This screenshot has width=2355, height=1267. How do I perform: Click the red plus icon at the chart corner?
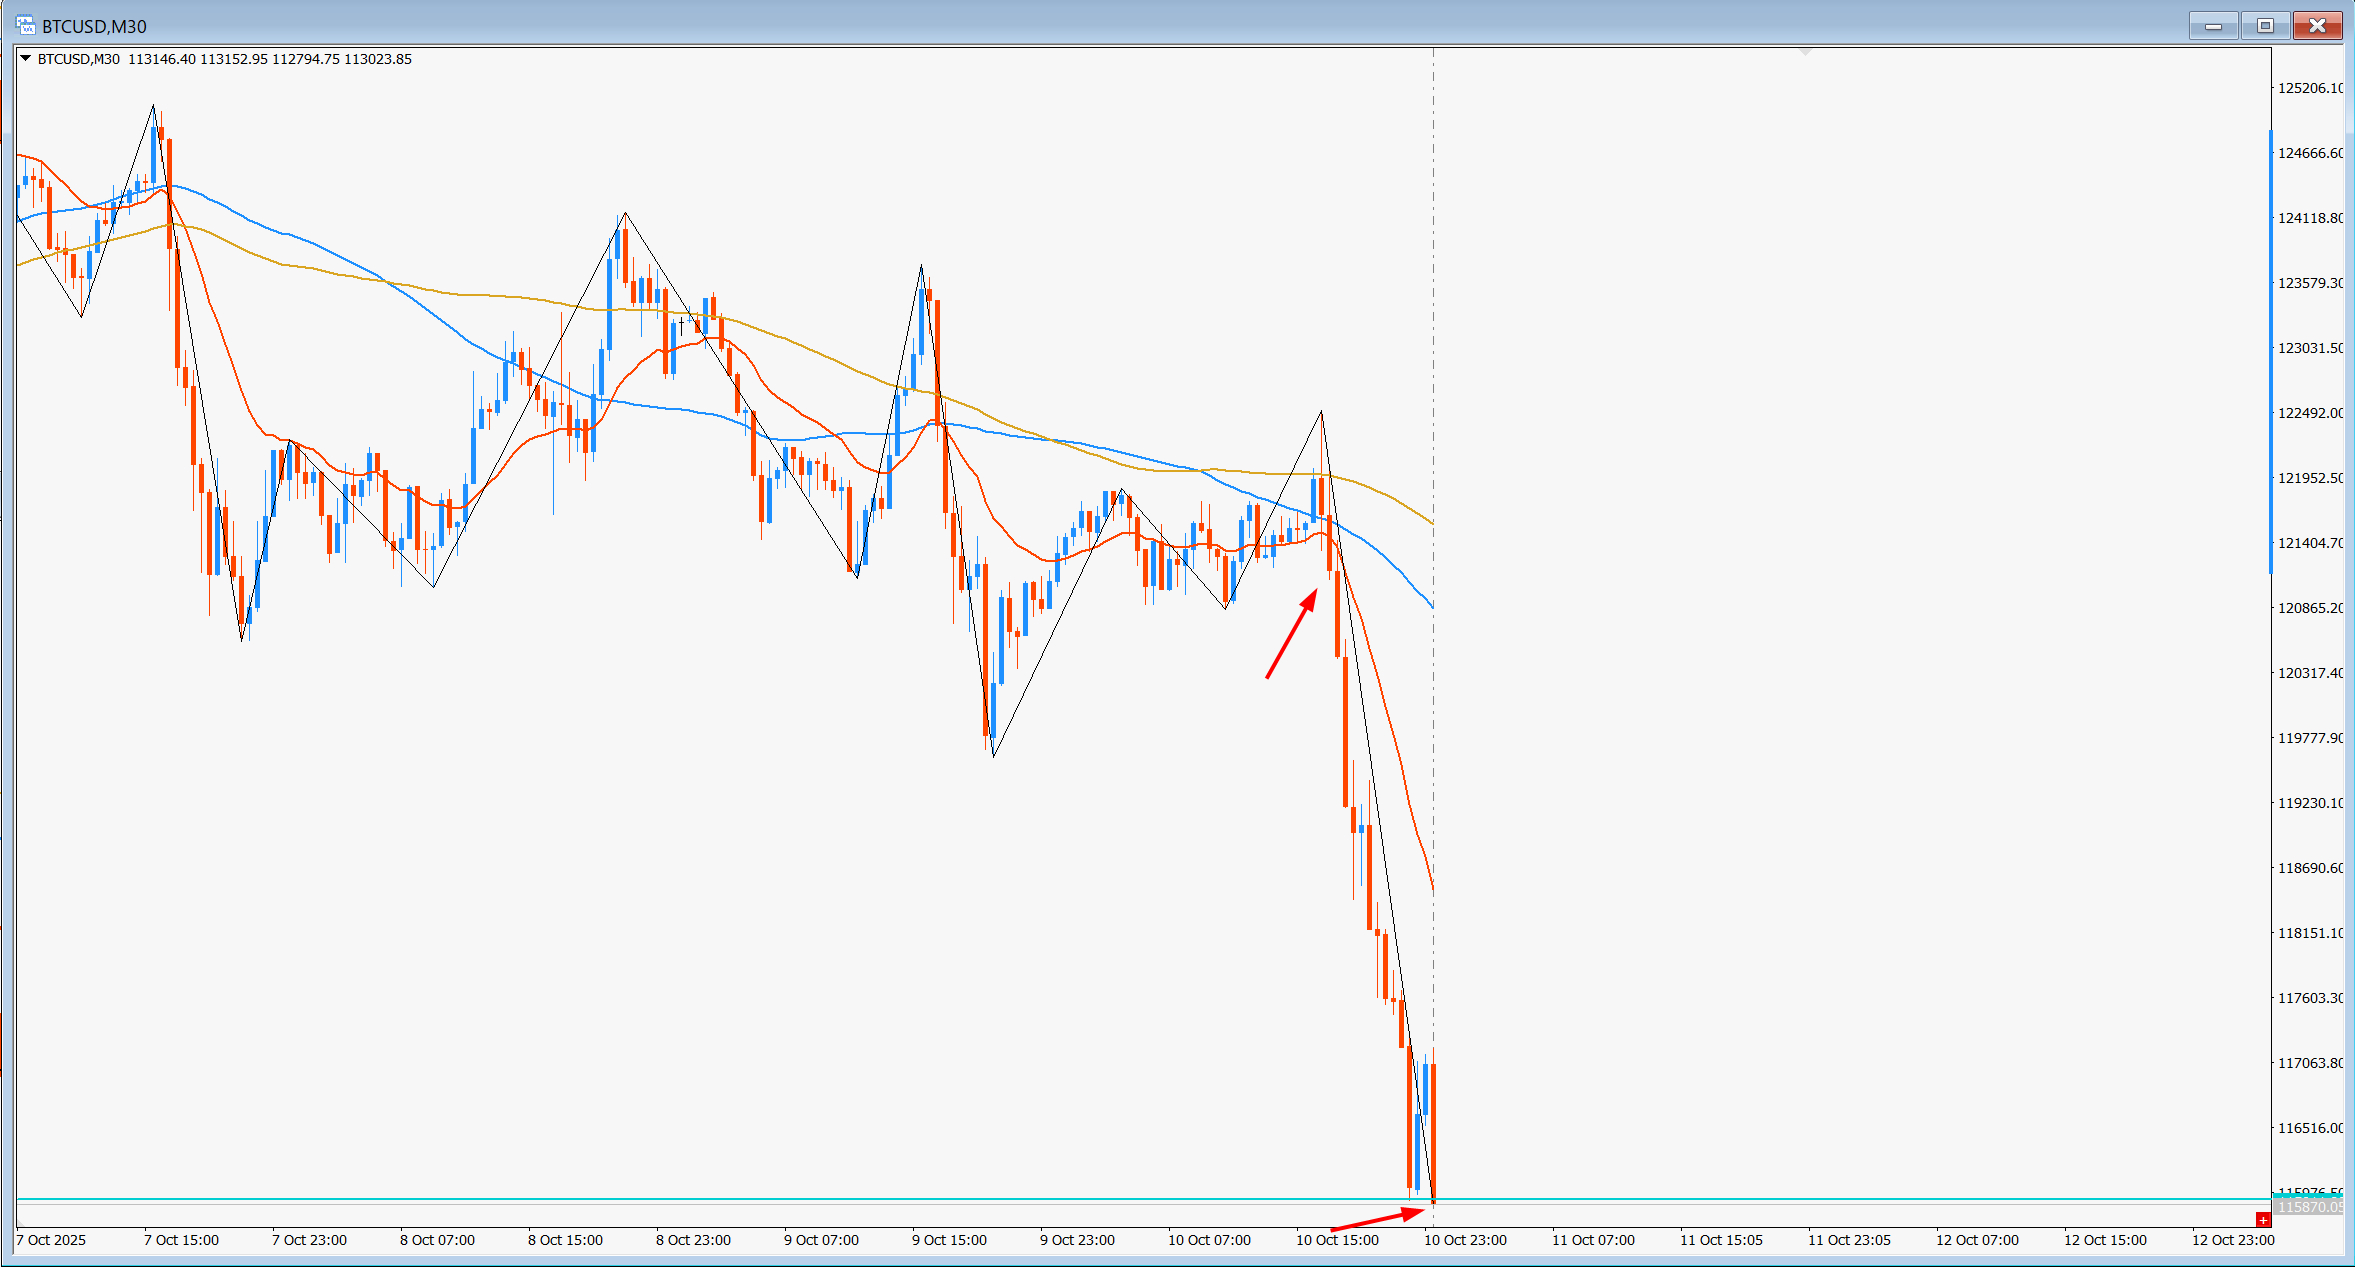2263,1220
